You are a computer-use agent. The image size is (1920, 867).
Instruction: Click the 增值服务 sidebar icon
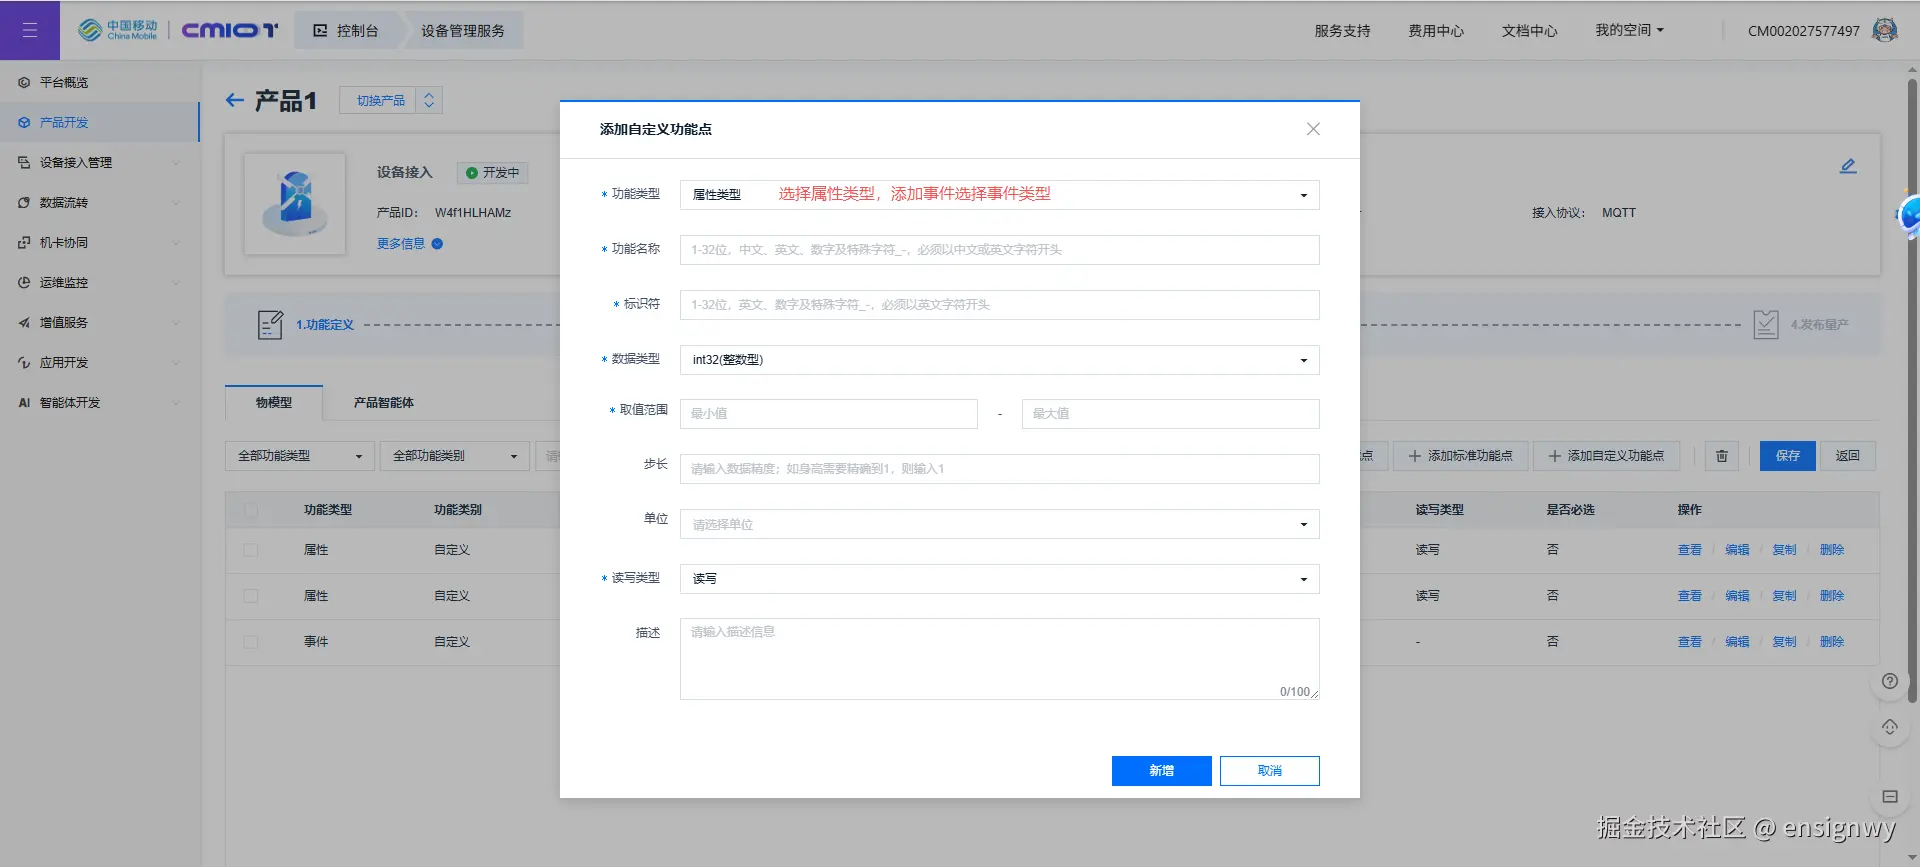24,323
